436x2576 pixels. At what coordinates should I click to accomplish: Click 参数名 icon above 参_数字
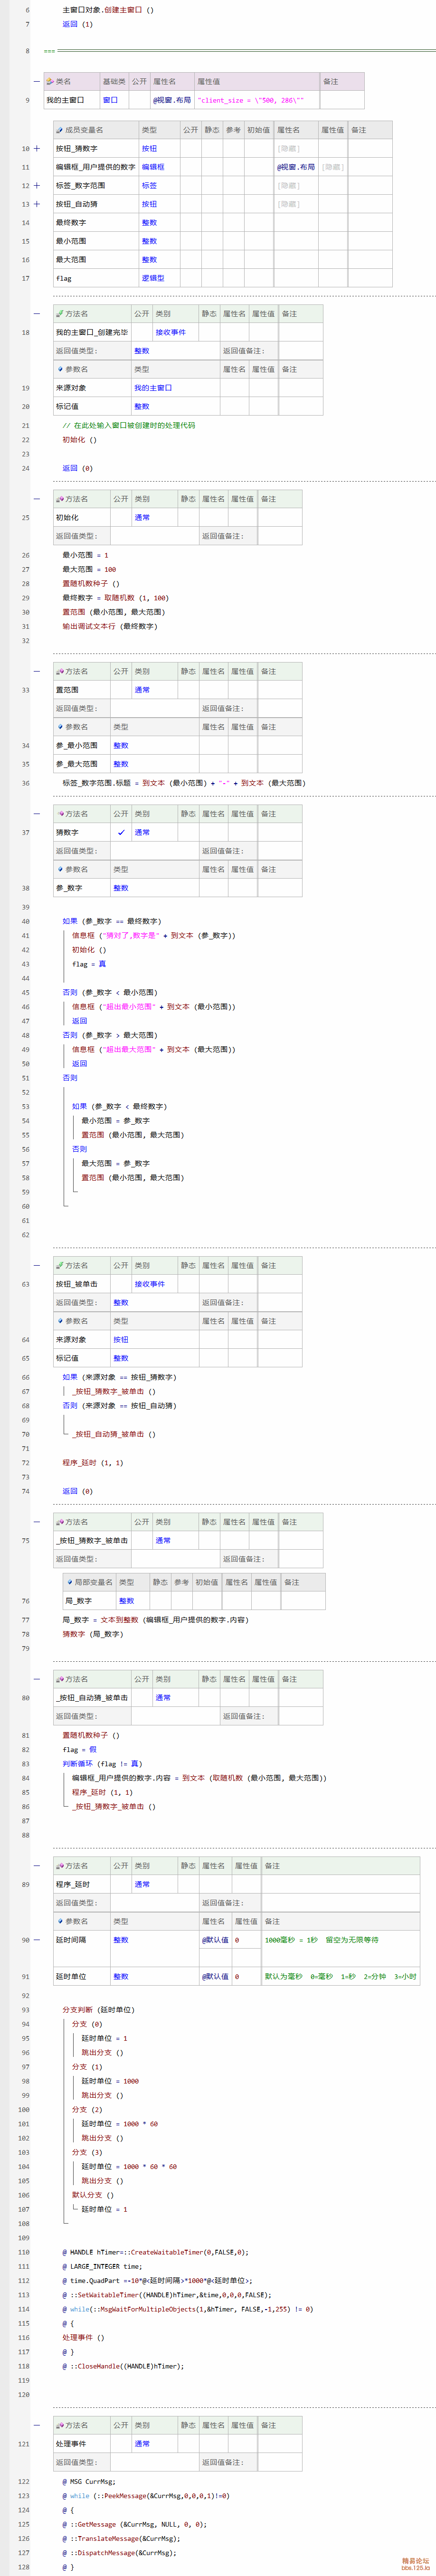[60, 869]
